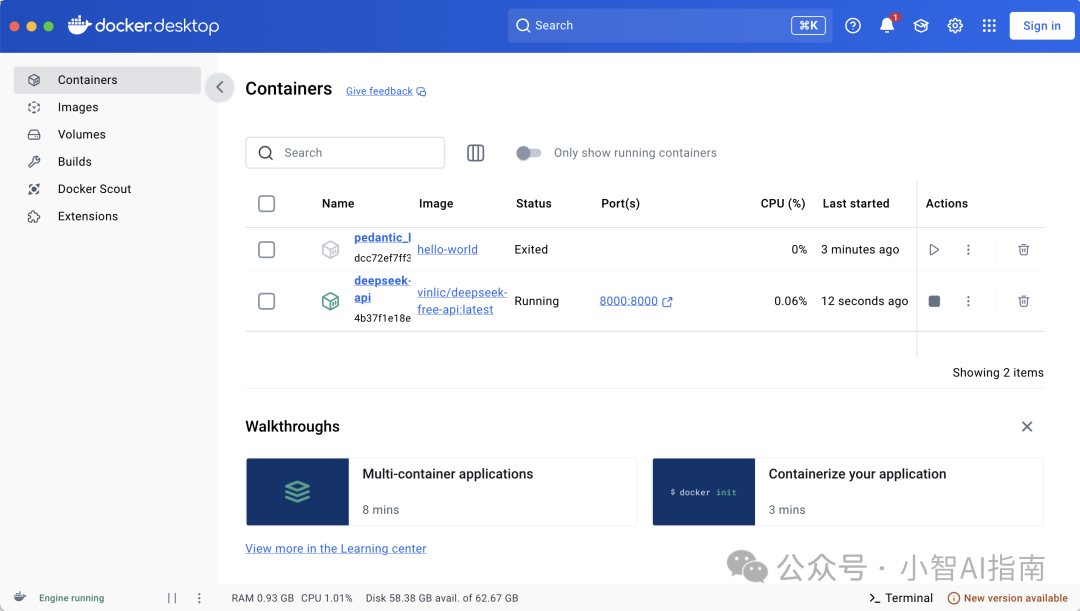Switch to the Containers section
Image resolution: width=1080 pixels, height=611 pixels.
pyautogui.click(x=87, y=80)
